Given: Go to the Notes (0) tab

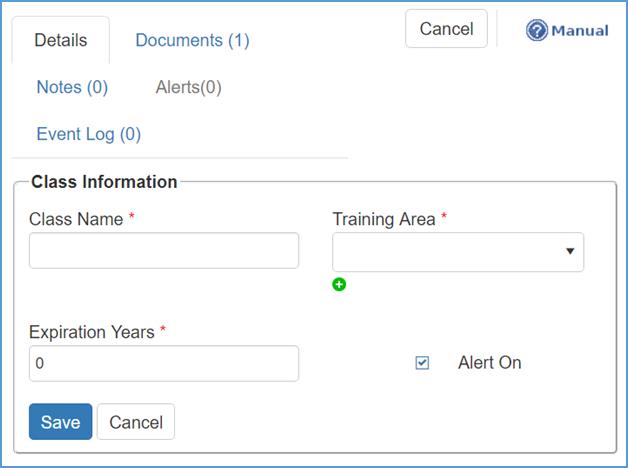Looking at the screenshot, I should (72, 87).
